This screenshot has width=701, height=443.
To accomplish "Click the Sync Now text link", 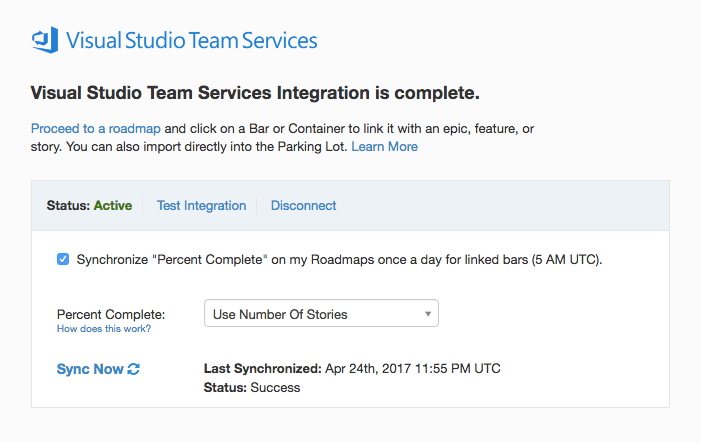I will [90, 369].
